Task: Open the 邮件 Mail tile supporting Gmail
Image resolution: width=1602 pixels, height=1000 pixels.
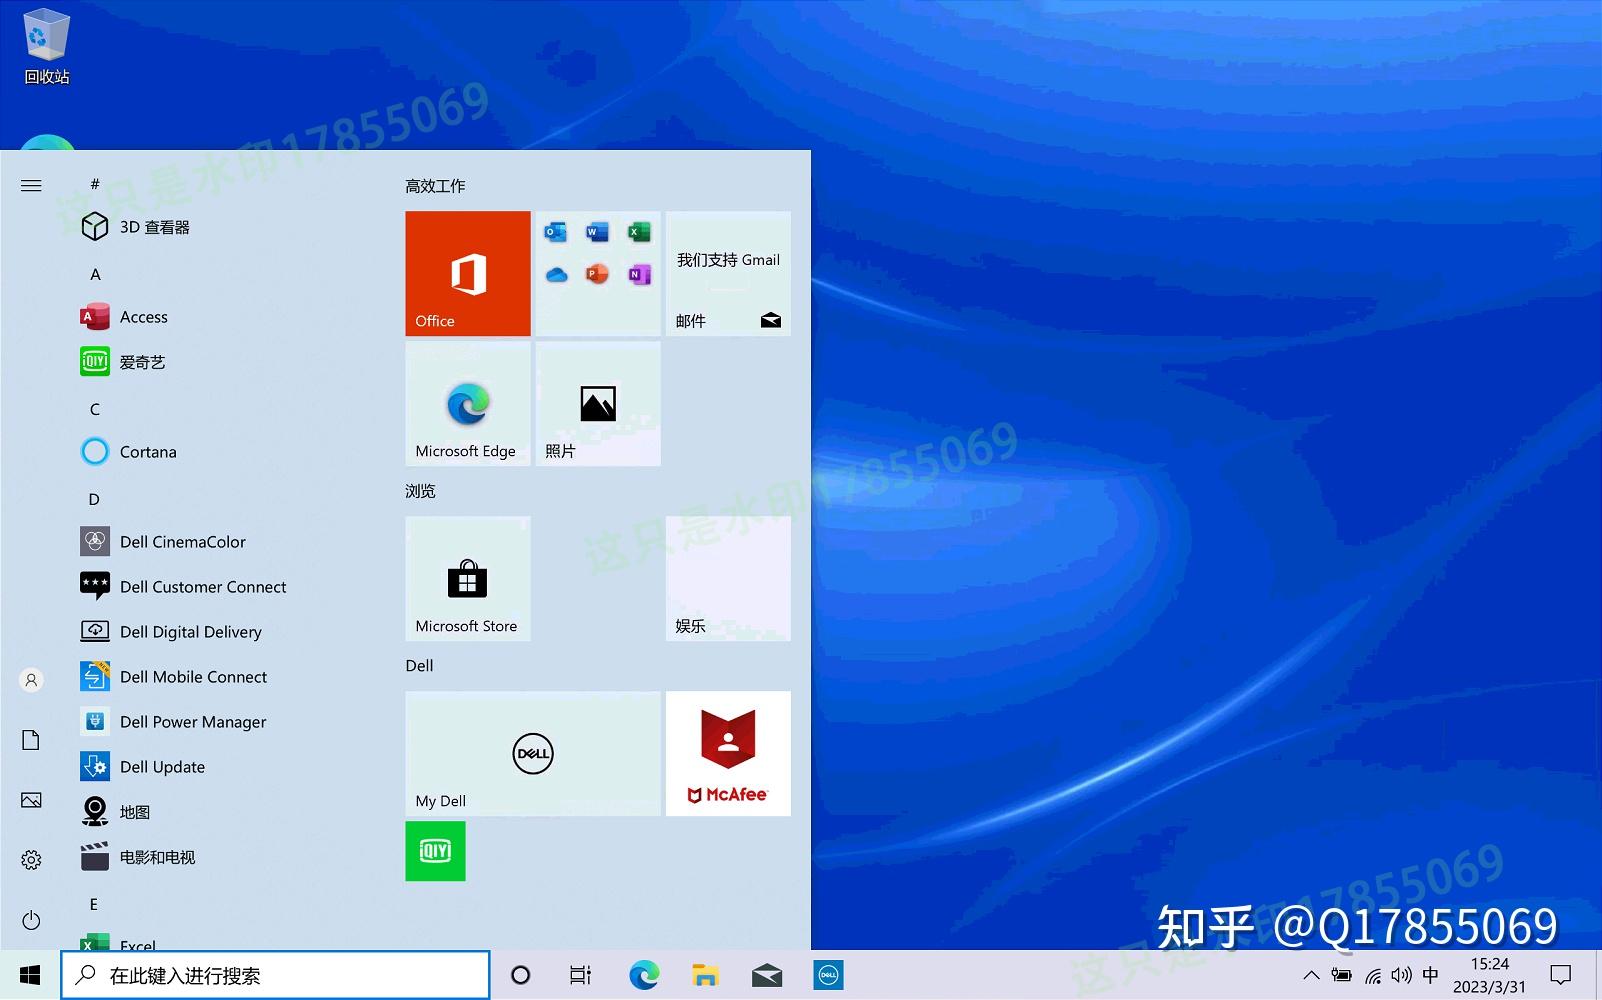Action: pos(727,273)
